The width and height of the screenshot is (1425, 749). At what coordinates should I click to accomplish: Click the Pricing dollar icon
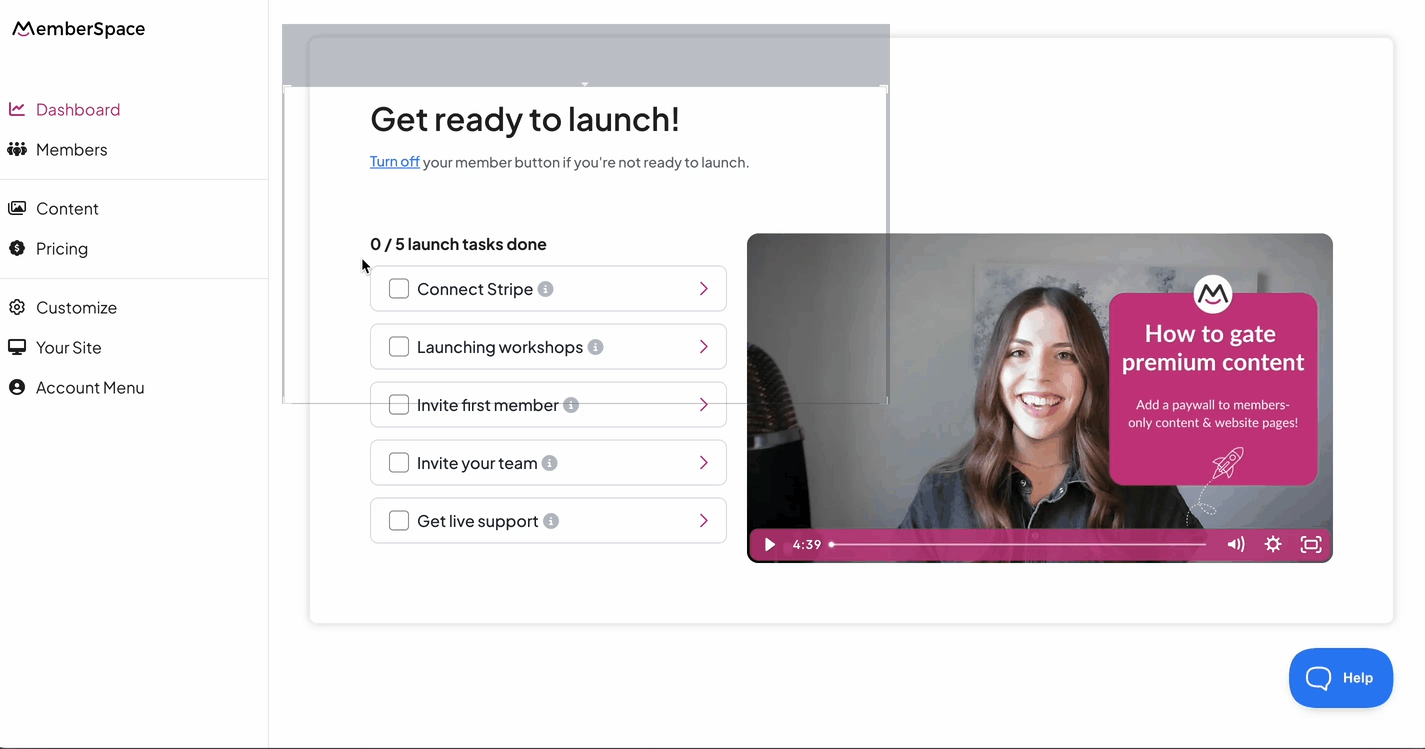(17, 248)
